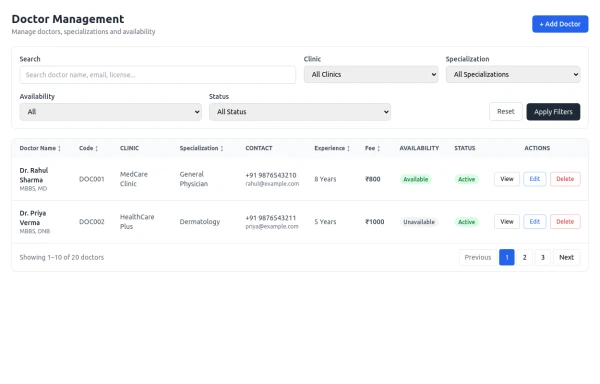
Task: Edit Dr. Priya Verma's record
Action: (x=535, y=222)
